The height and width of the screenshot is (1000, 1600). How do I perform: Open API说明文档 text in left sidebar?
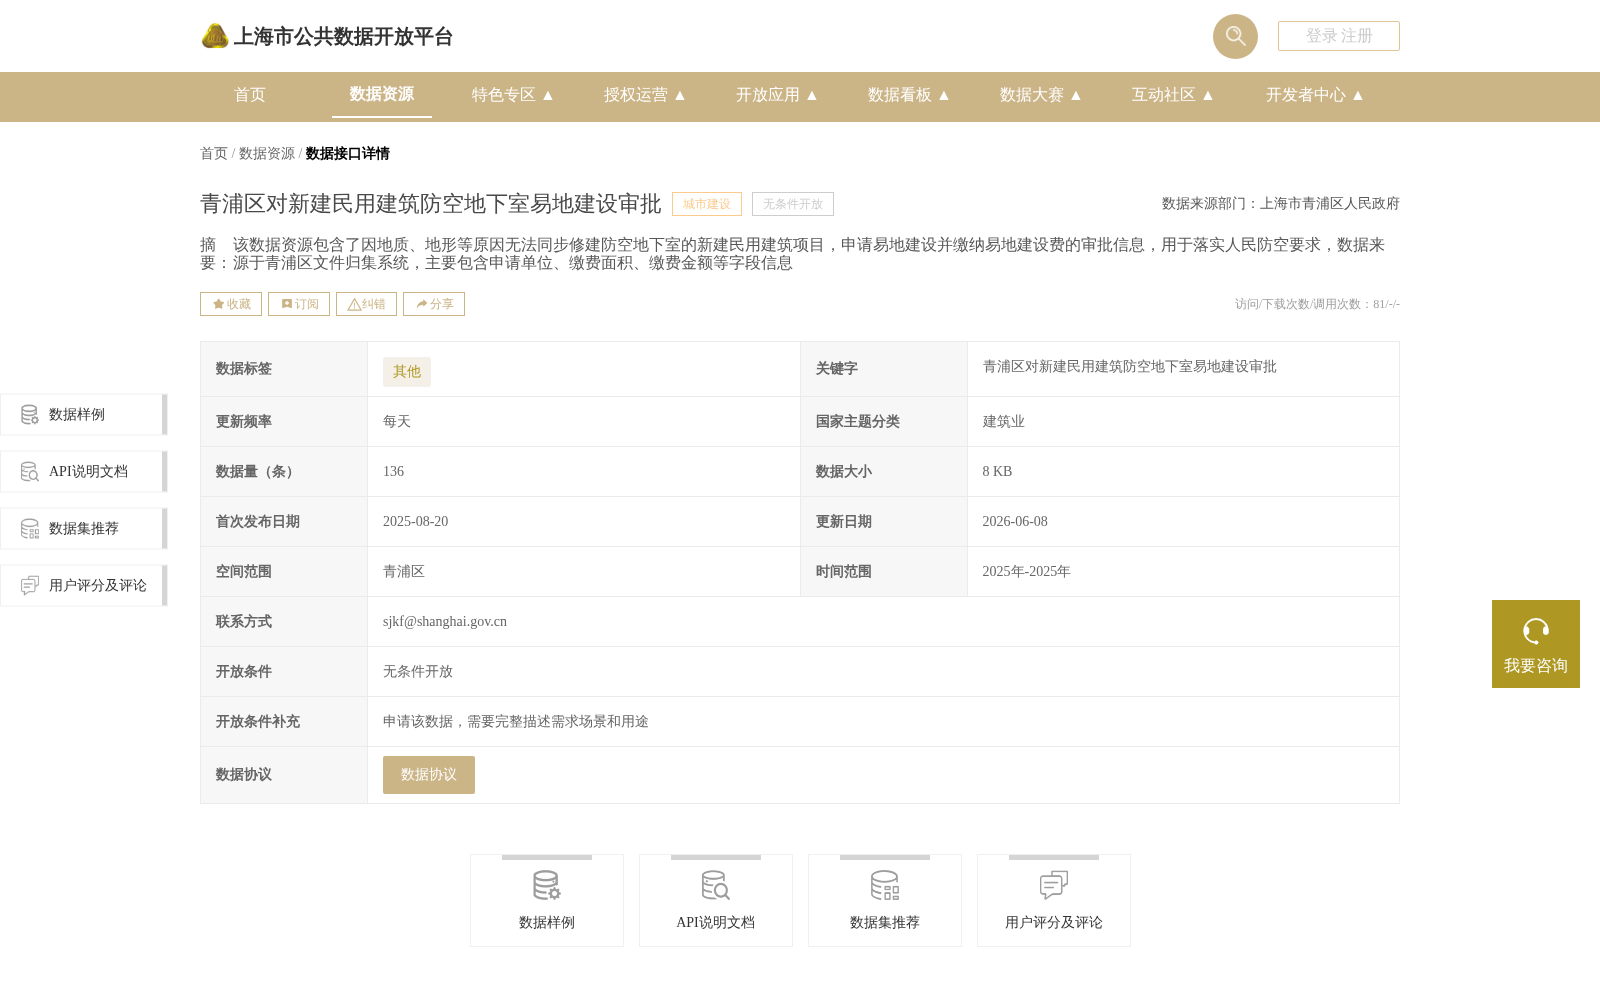point(88,472)
